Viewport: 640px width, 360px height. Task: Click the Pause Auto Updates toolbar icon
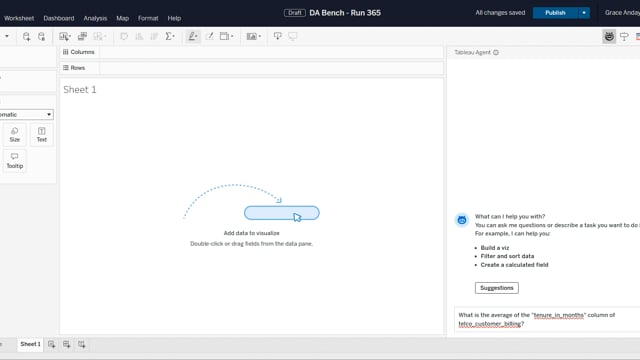42,37
